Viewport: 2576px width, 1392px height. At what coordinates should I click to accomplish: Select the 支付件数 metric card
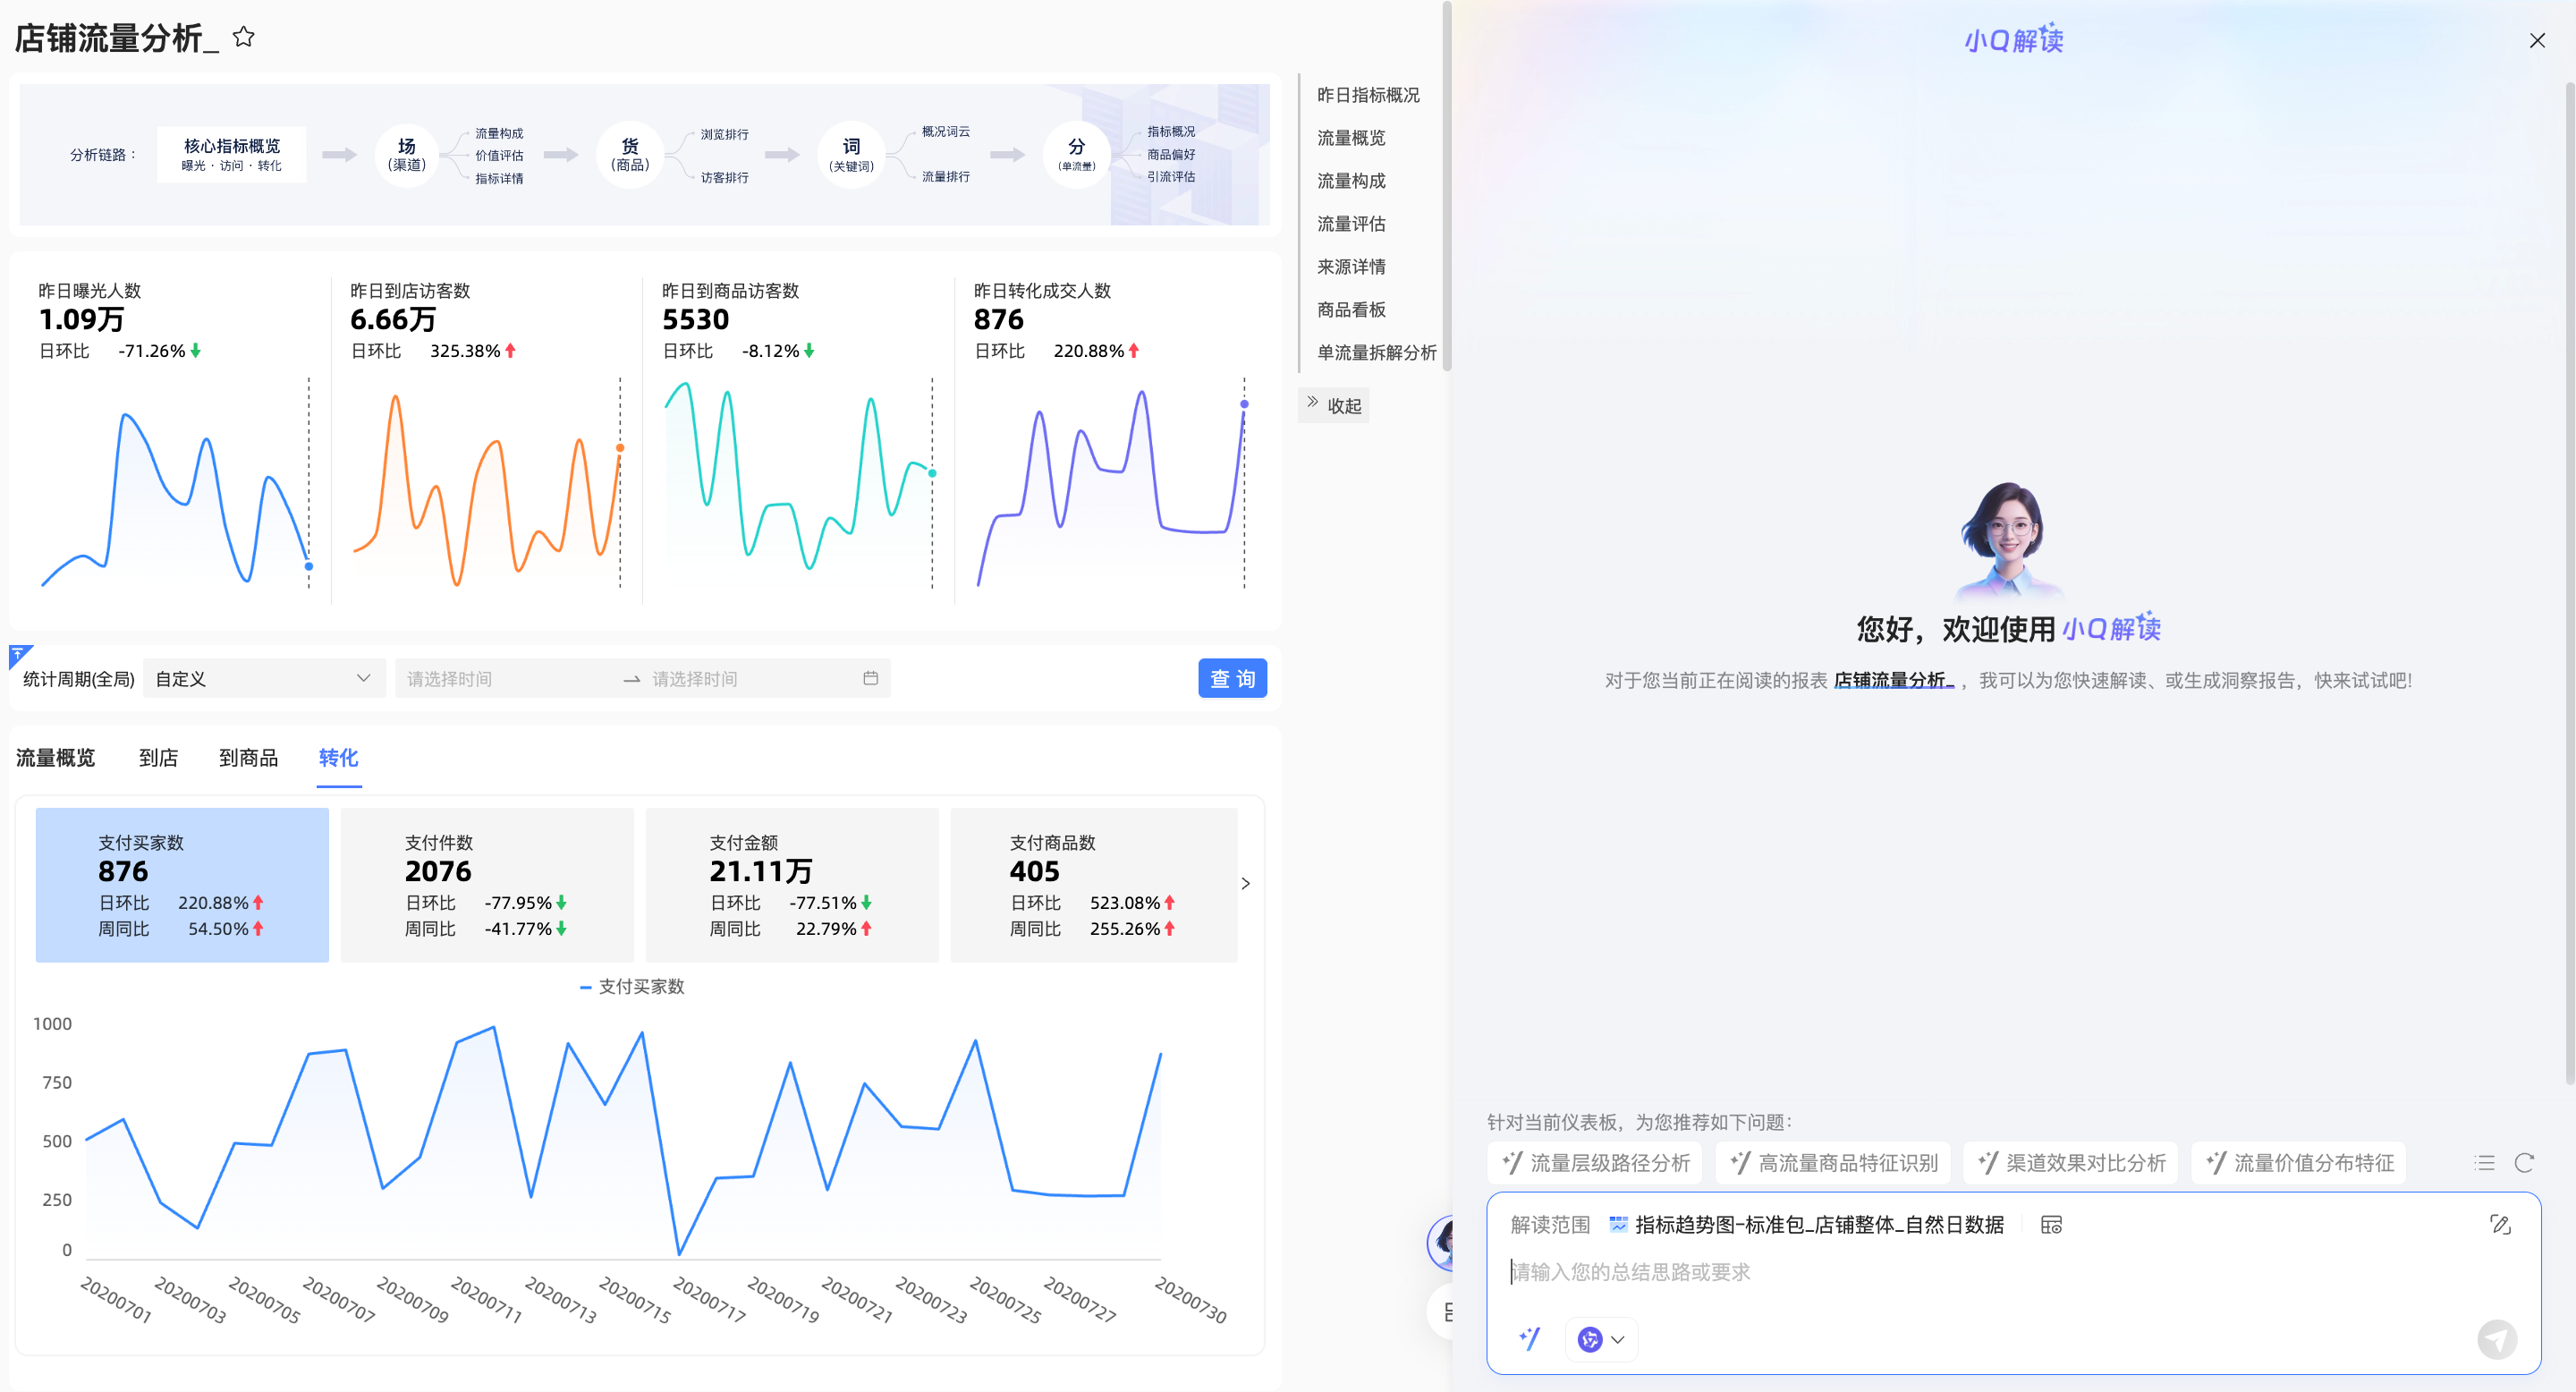click(x=486, y=885)
